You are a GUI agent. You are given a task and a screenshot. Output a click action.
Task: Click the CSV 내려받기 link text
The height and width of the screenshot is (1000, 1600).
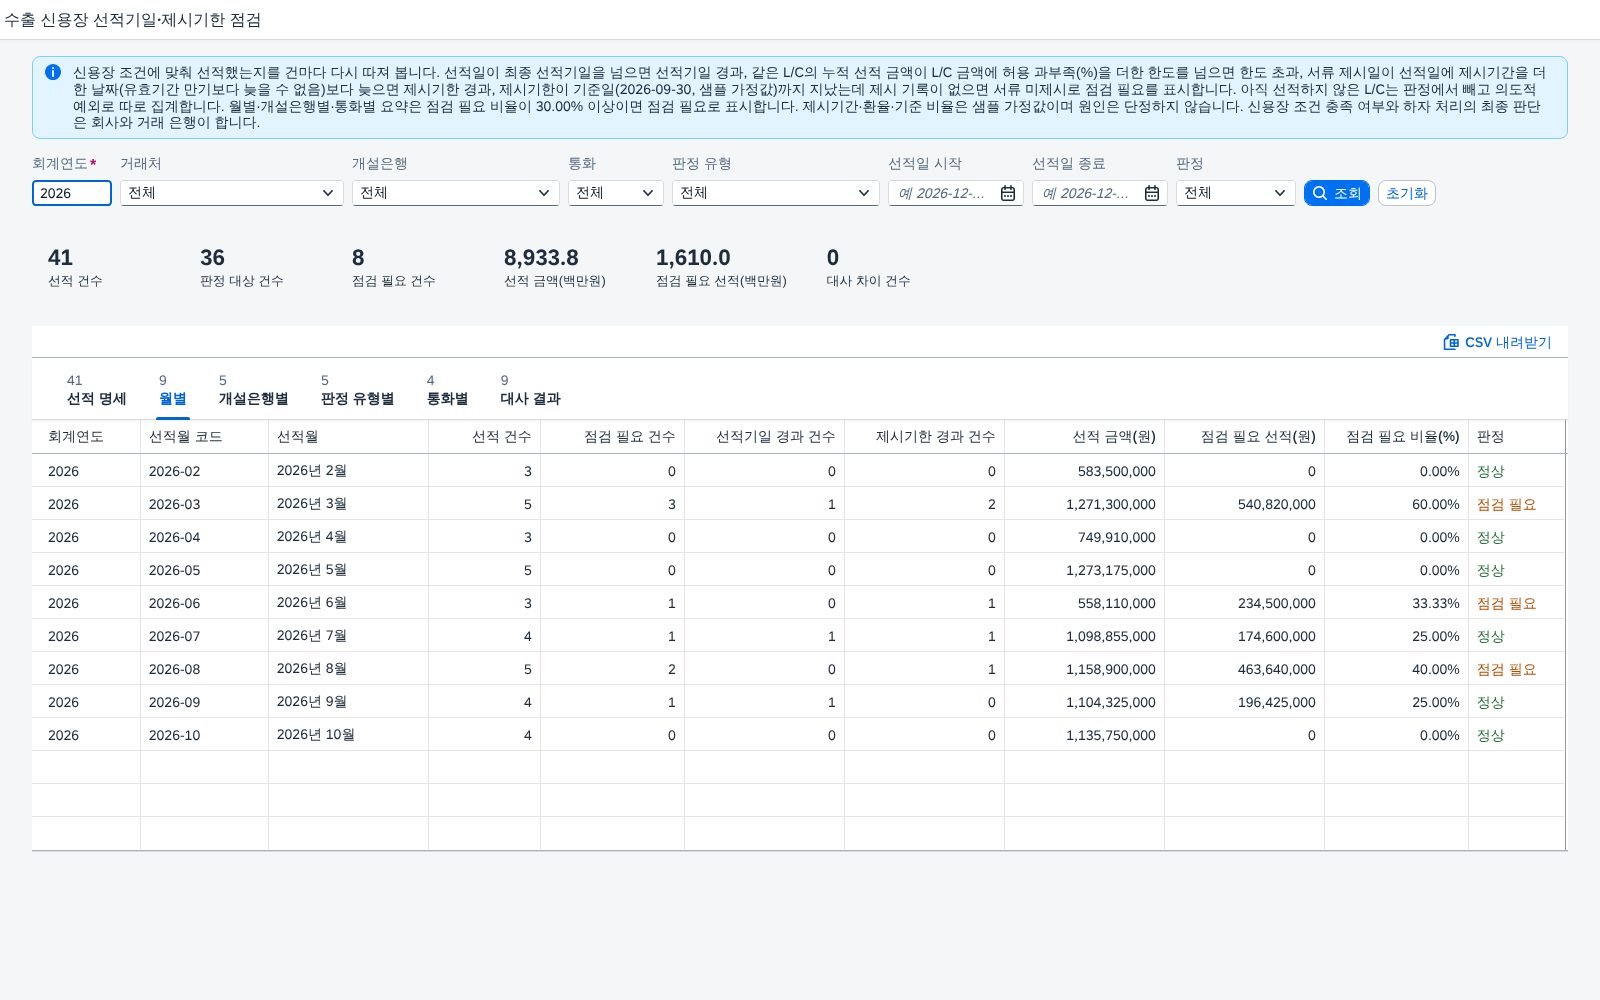click(1508, 342)
